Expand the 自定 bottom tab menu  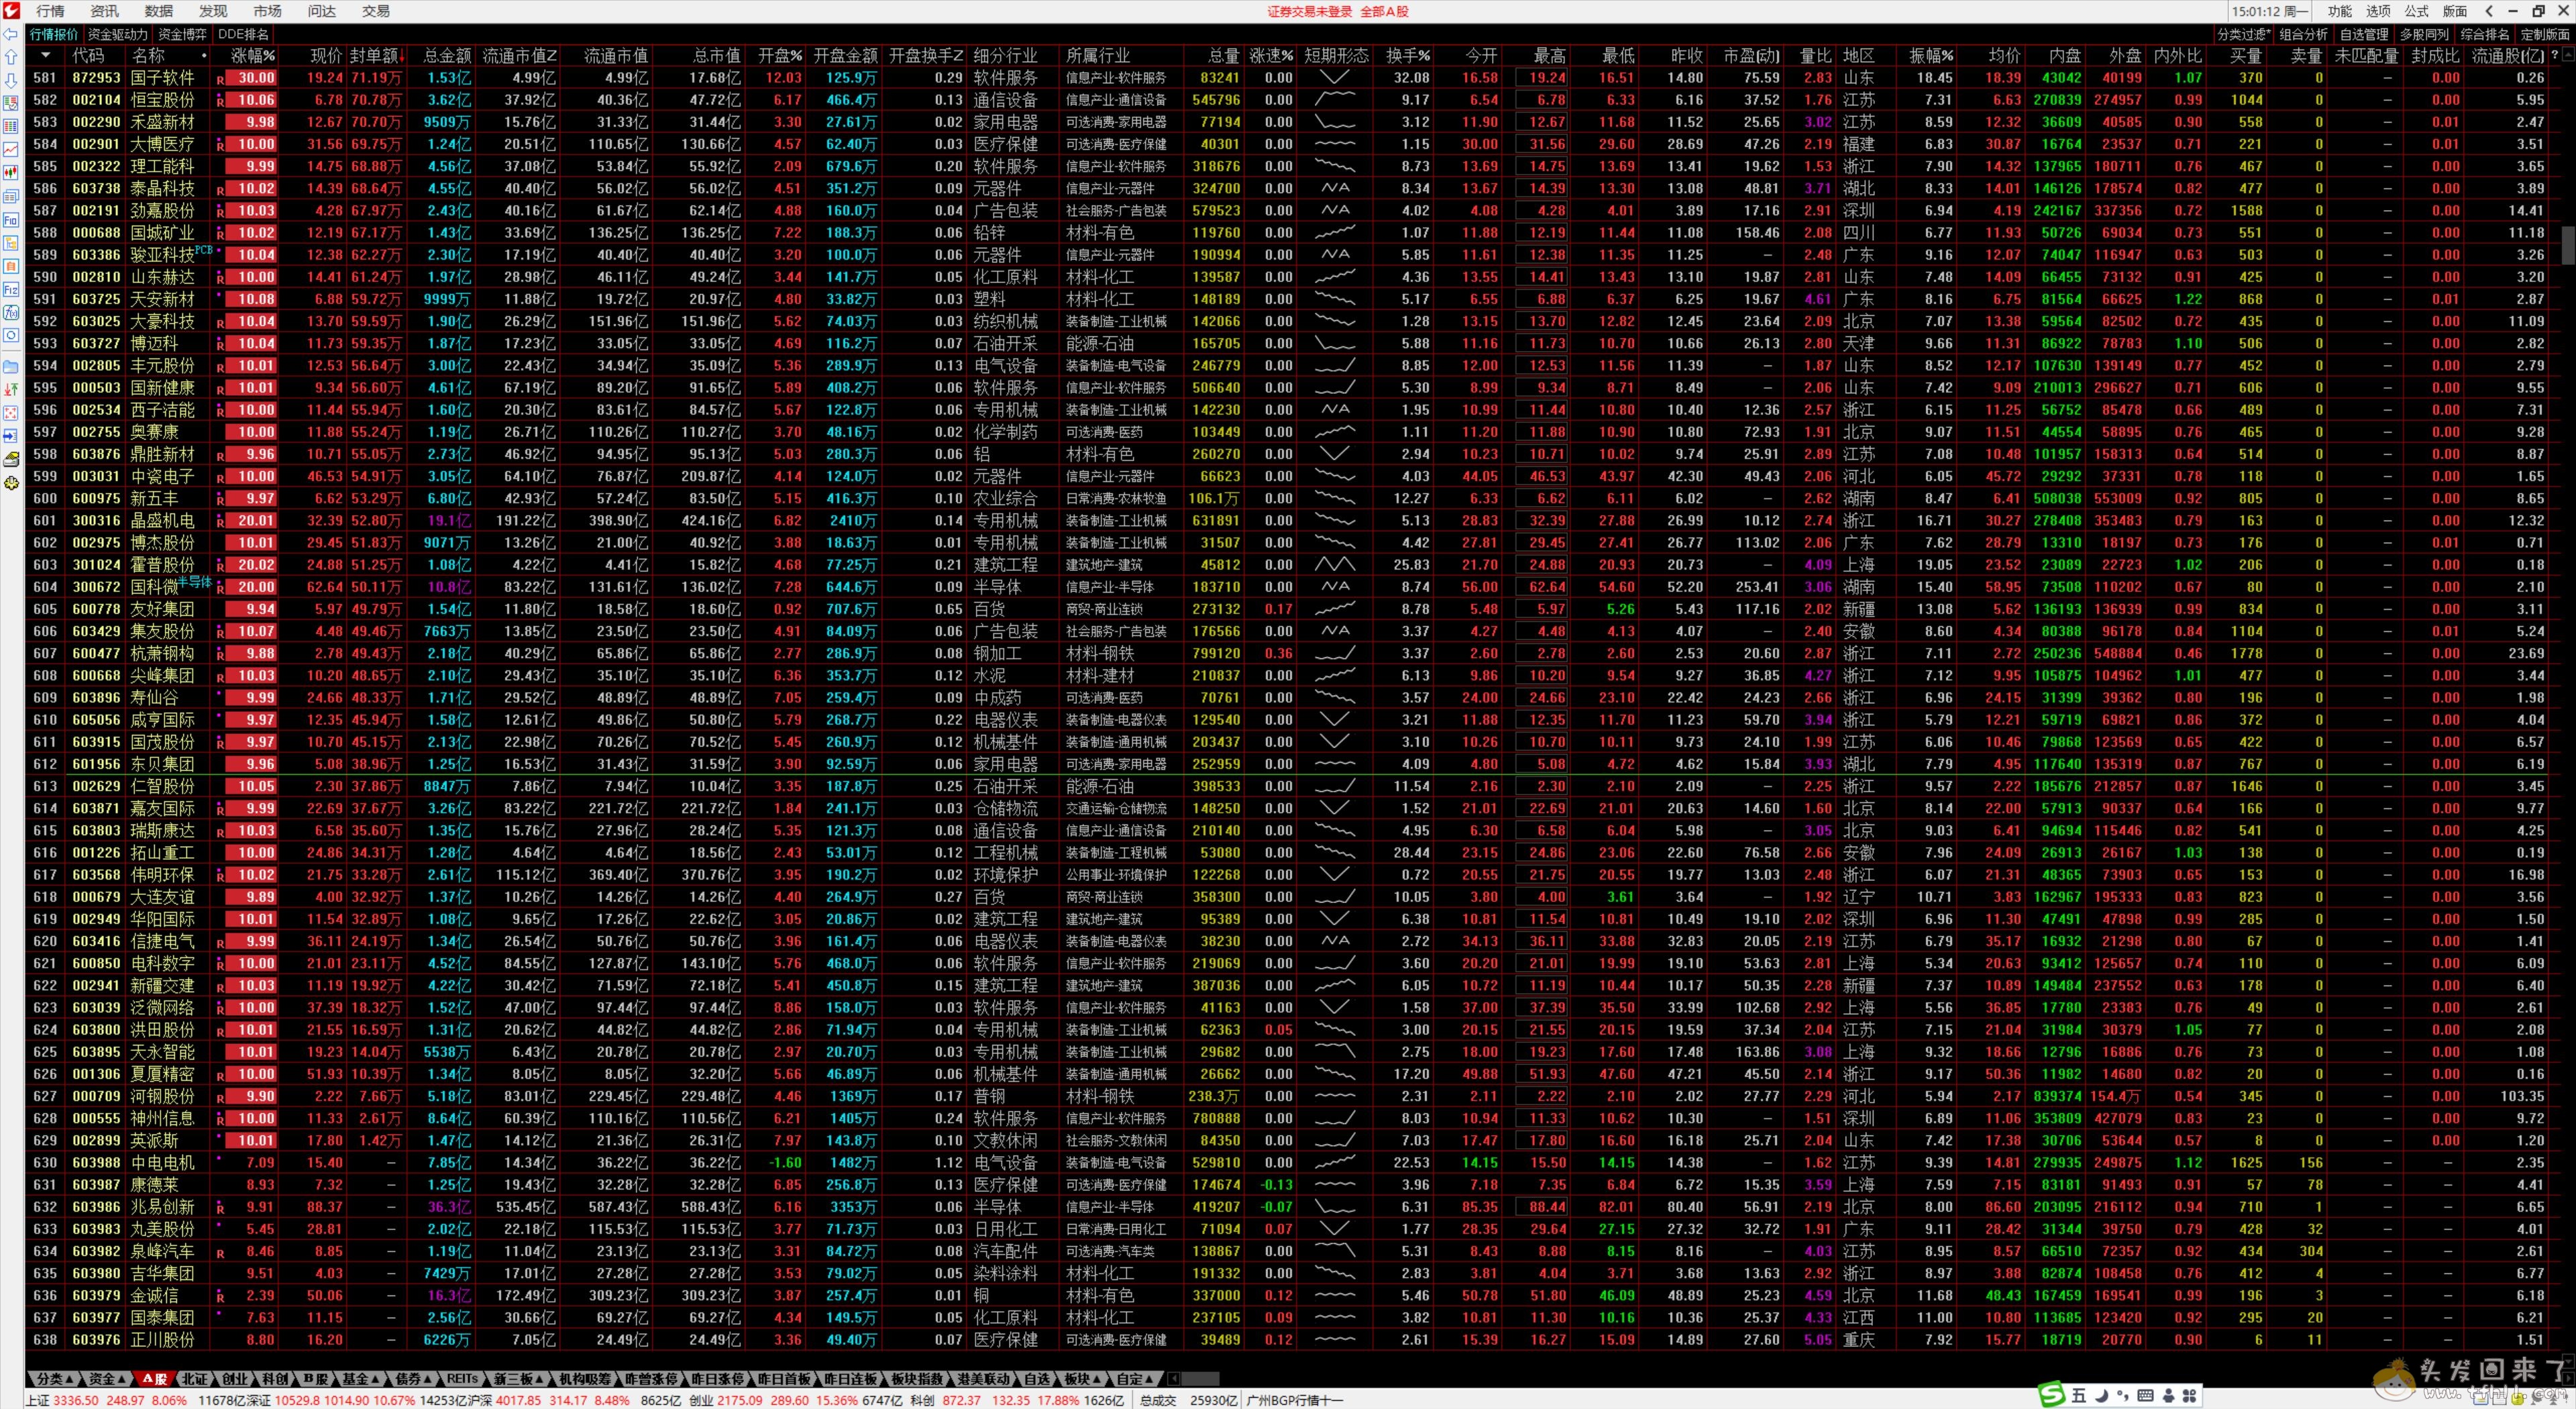pyautogui.click(x=1135, y=1378)
